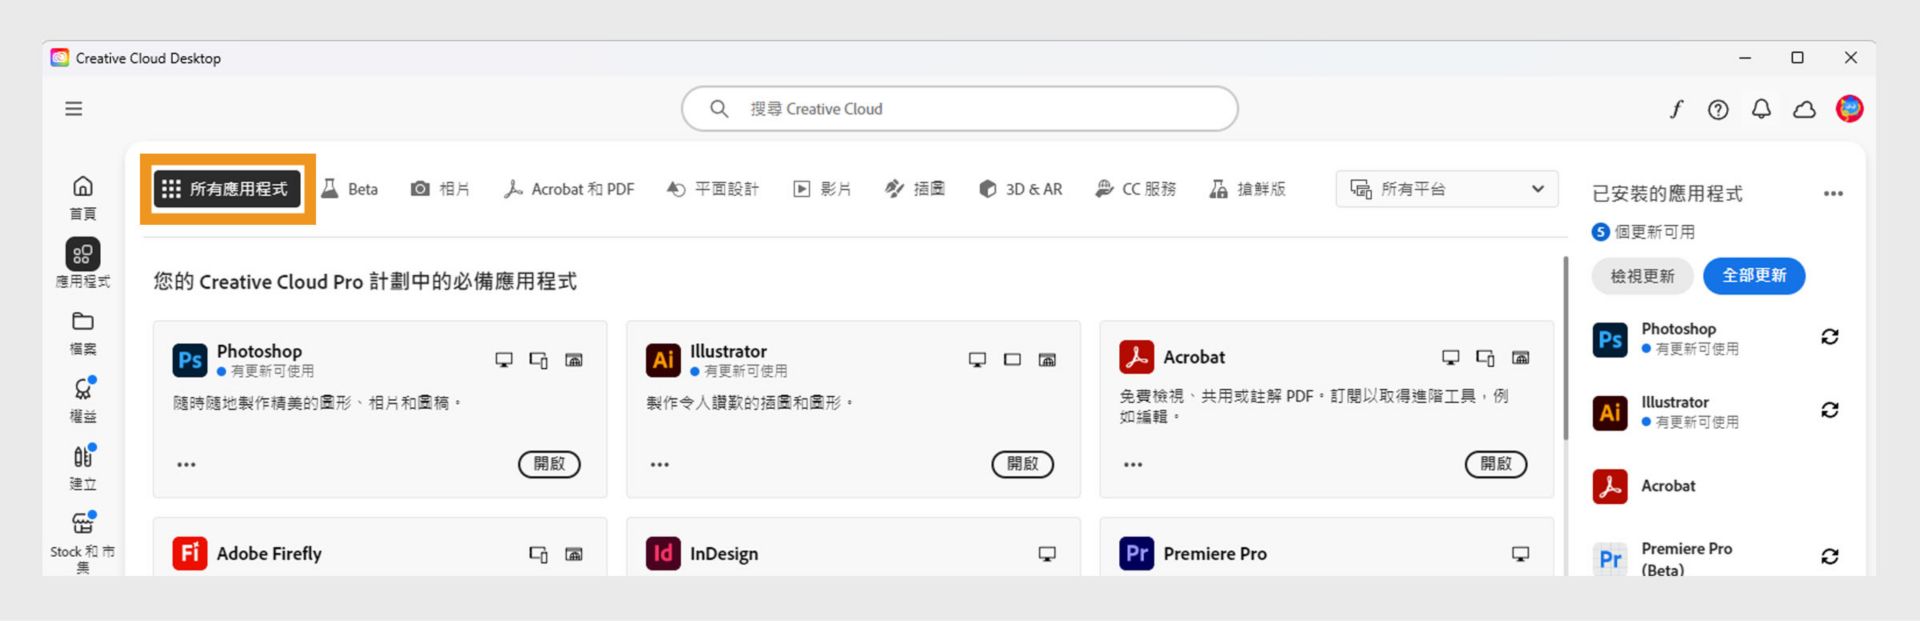Viewport: 1920px width, 621px height.
Task: Click desktop platform icon on Photoshop card
Action: (x=504, y=360)
